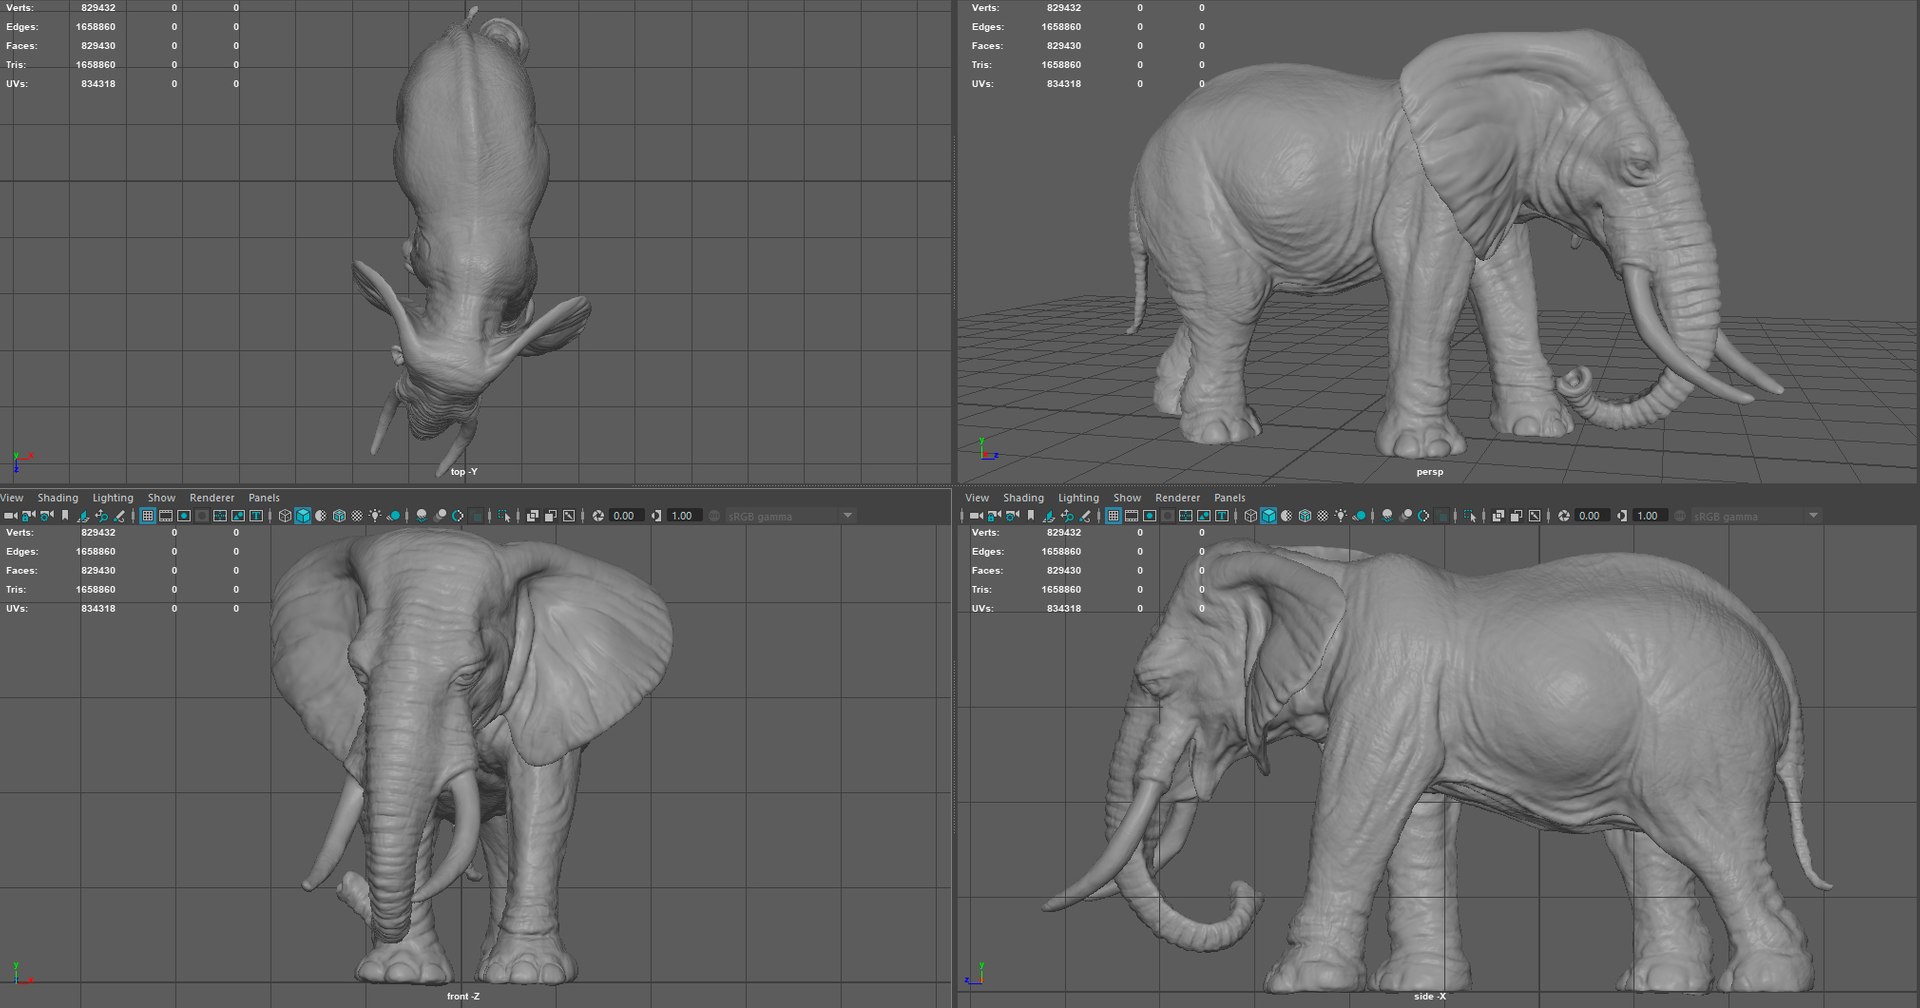Toggle Use All Lights in front panel
The width and height of the screenshot is (1920, 1008).
coord(375,516)
